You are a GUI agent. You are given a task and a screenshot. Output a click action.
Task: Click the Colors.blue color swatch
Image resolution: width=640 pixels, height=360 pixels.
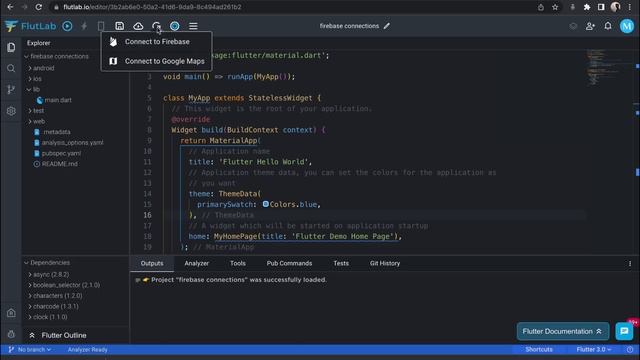pos(266,204)
